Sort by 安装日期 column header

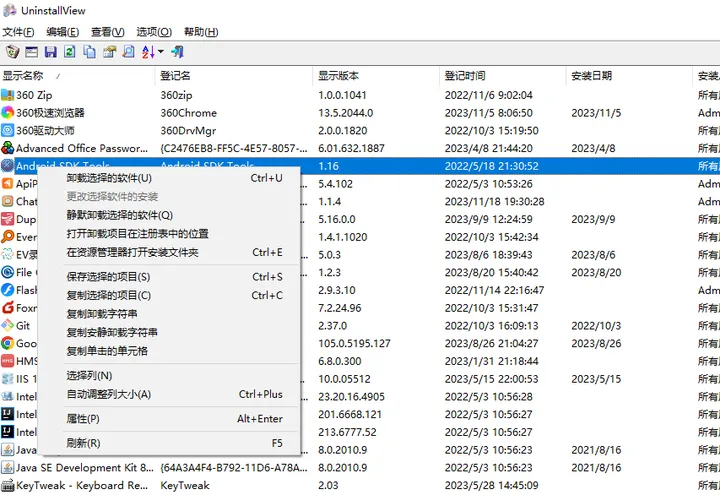pos(630,76)
